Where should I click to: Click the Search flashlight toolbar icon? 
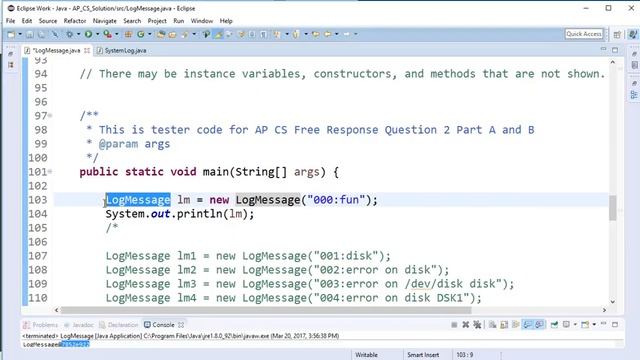point(185,34)
